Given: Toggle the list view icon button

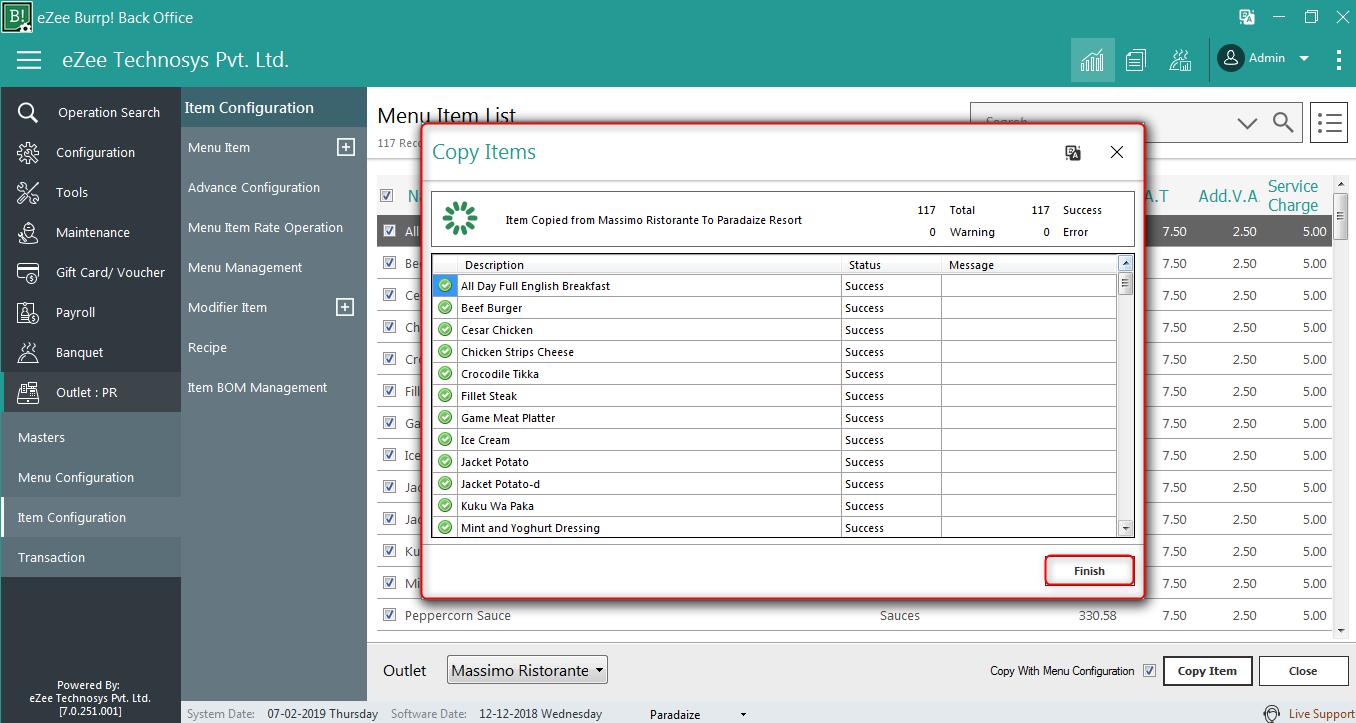Looking at the screenshot, I should coord(1329,123).
